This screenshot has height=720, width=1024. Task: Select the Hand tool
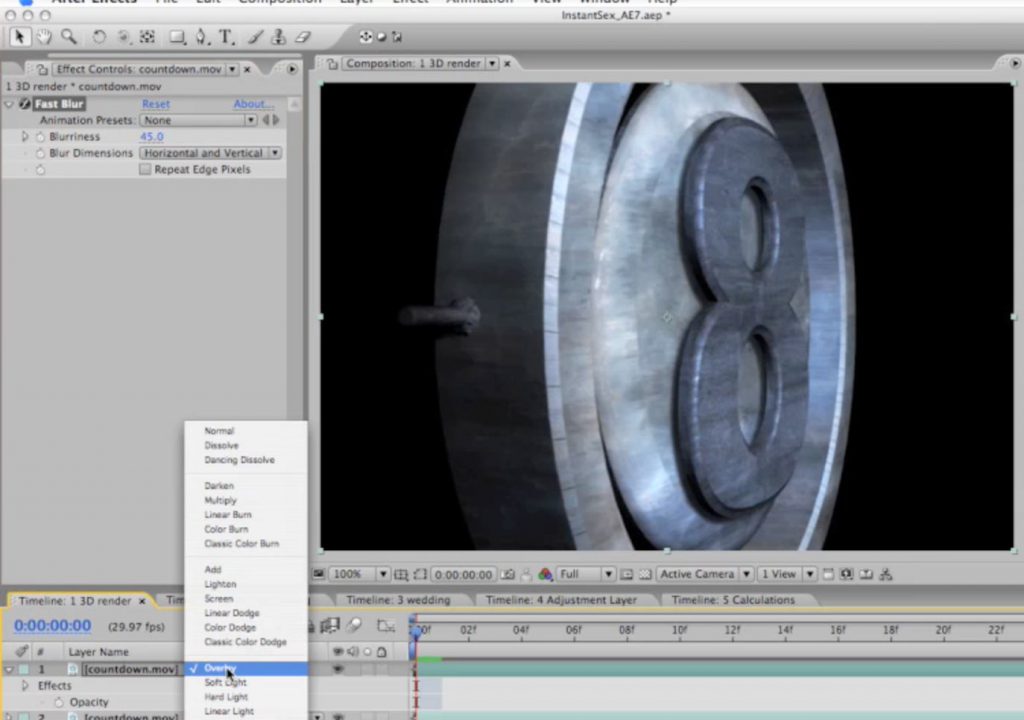click(44, 37)
